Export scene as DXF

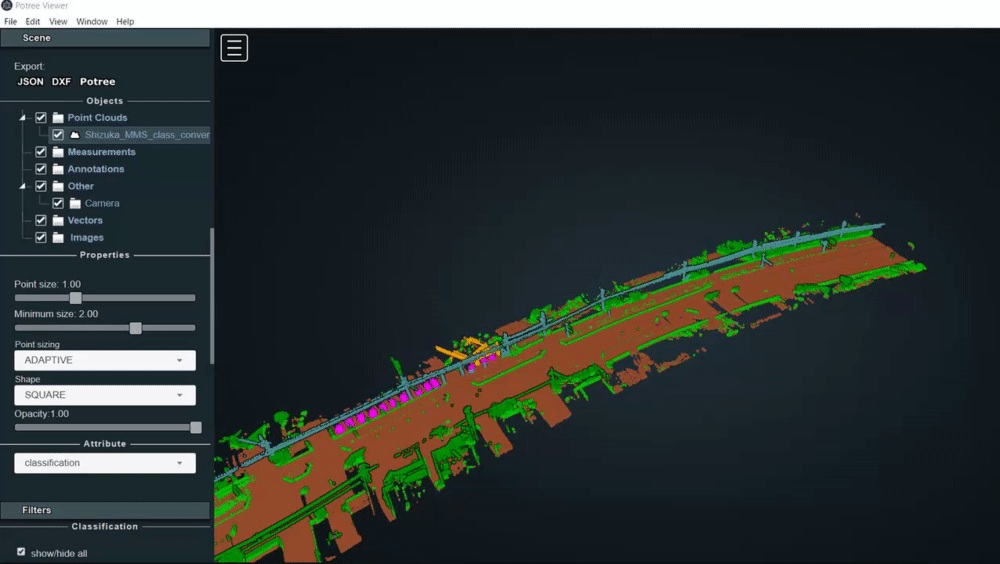click(61, 82)
